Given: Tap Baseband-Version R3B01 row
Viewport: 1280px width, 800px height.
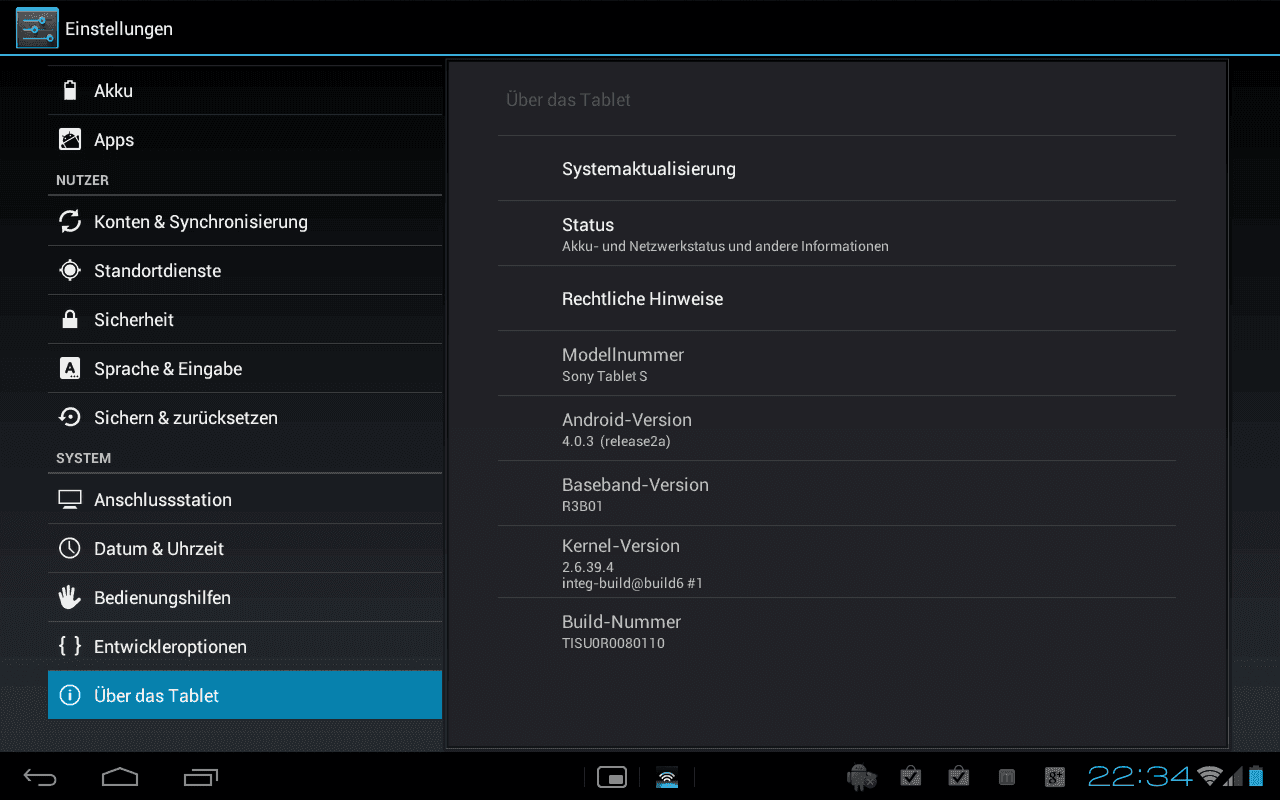Looking at the screenshot, I should point(837,494).
